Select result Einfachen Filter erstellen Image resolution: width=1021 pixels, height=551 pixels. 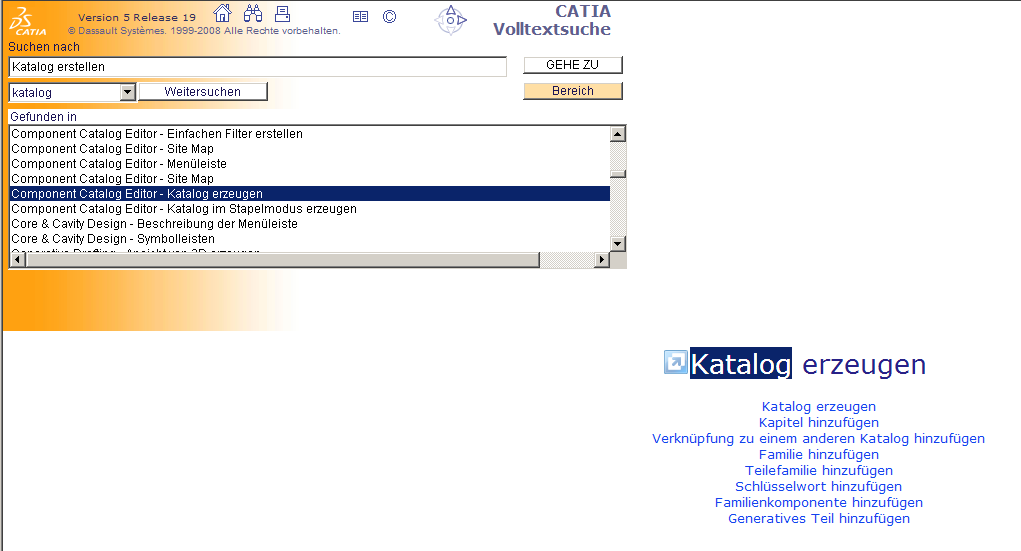pos(309,134)
